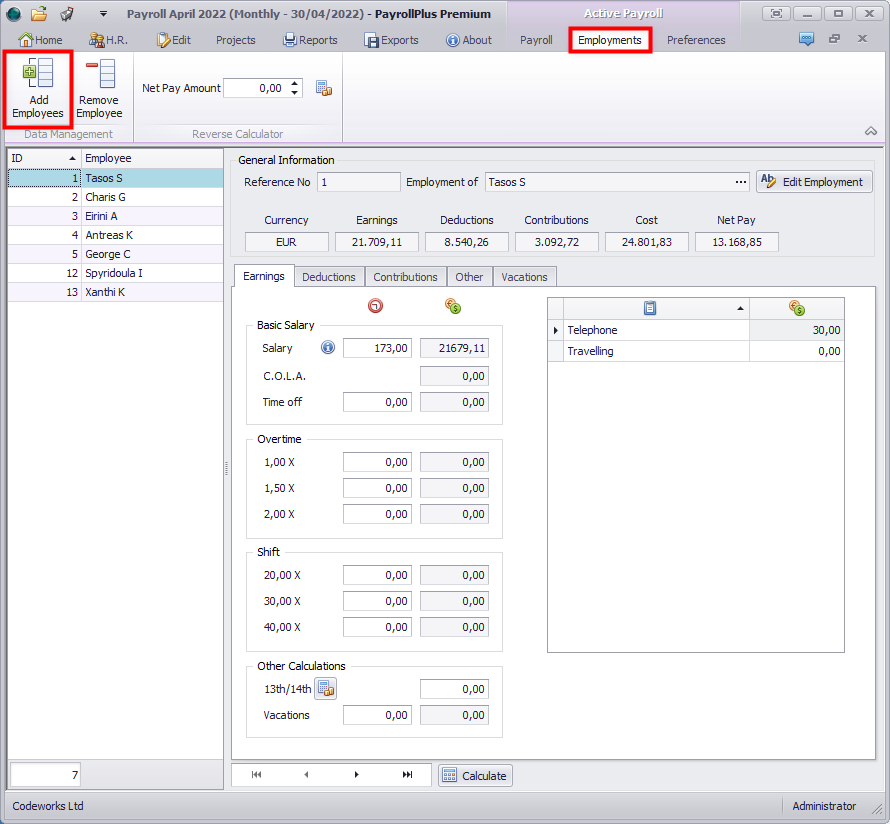Switch to the Deductions tab
Viewport: 890px width, 824px height.
[329, 276]
